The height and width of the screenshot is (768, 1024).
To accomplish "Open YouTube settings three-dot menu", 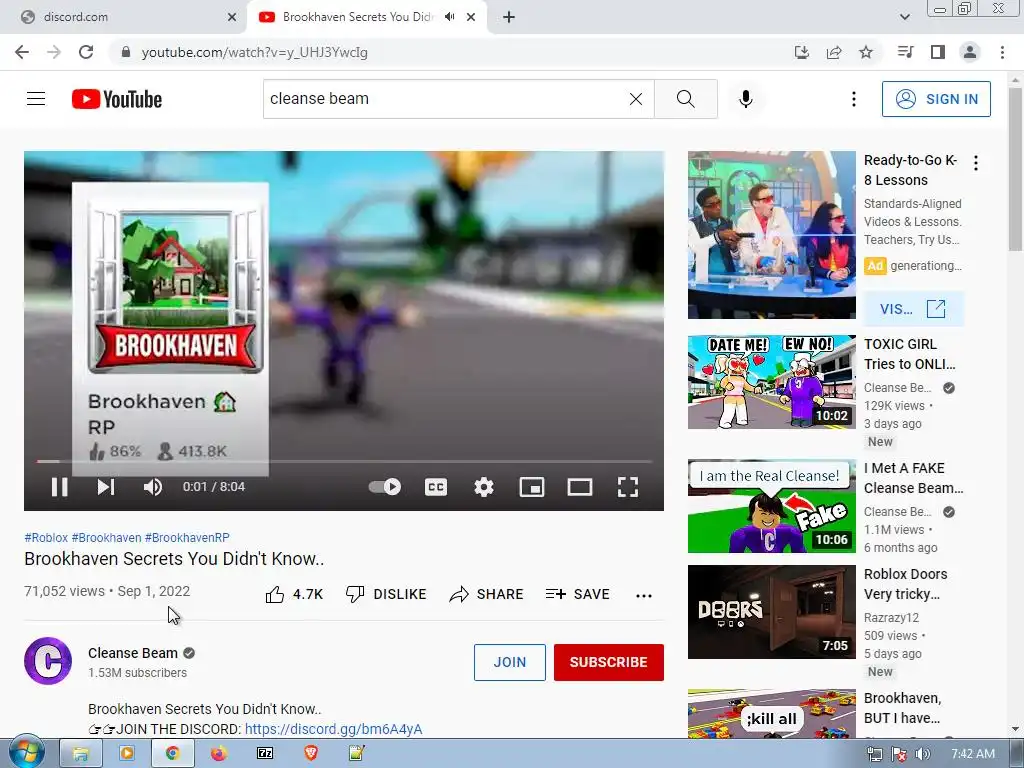I will point(854,99).
